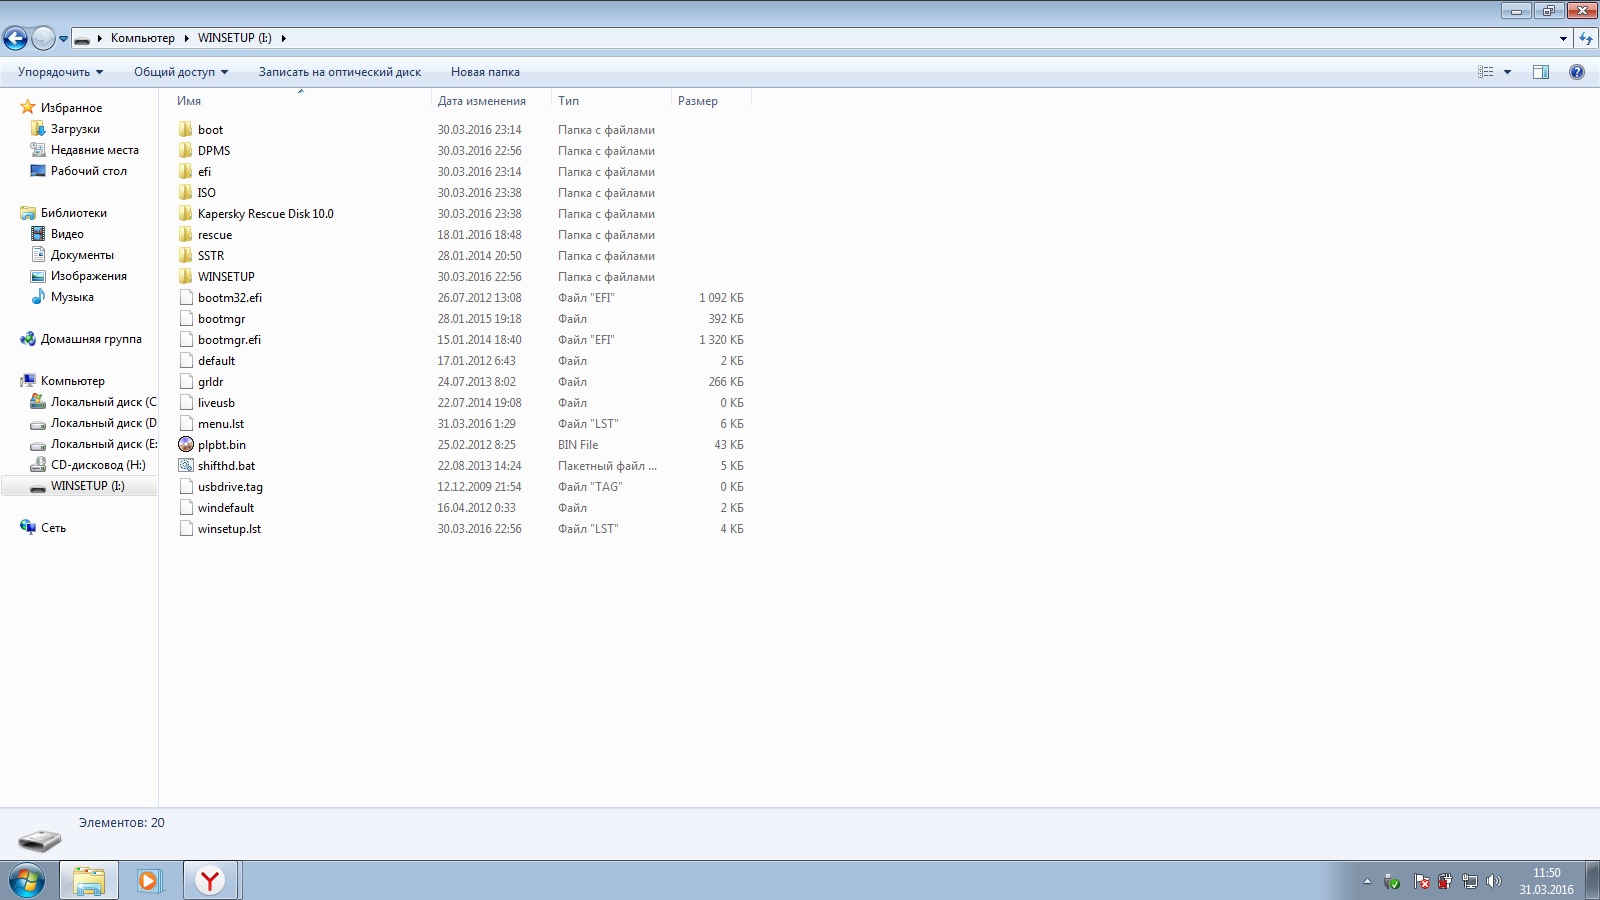
Task: Click Компьютер in the address bar
Action: click(142, 38)
